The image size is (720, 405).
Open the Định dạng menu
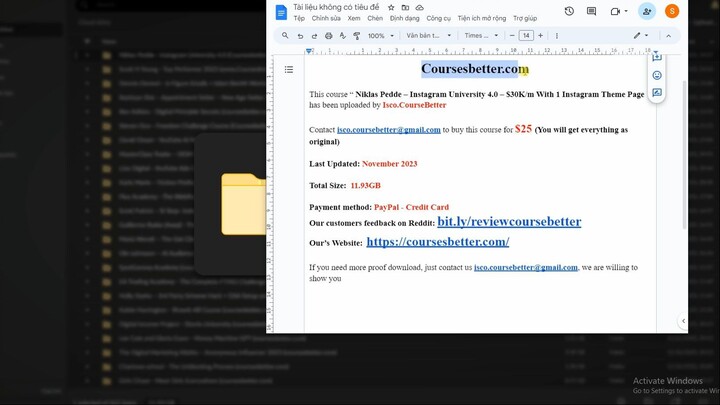(x=405, y=18)
